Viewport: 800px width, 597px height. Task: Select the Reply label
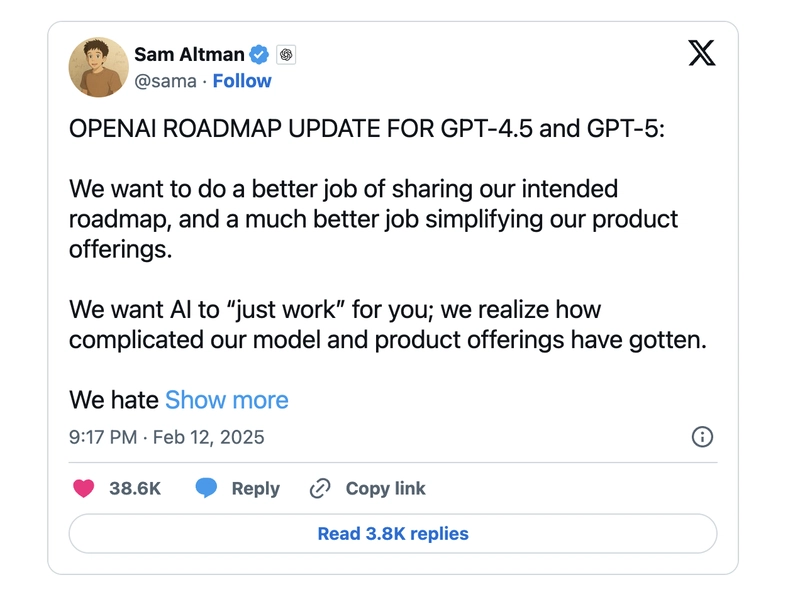(256, 488)
